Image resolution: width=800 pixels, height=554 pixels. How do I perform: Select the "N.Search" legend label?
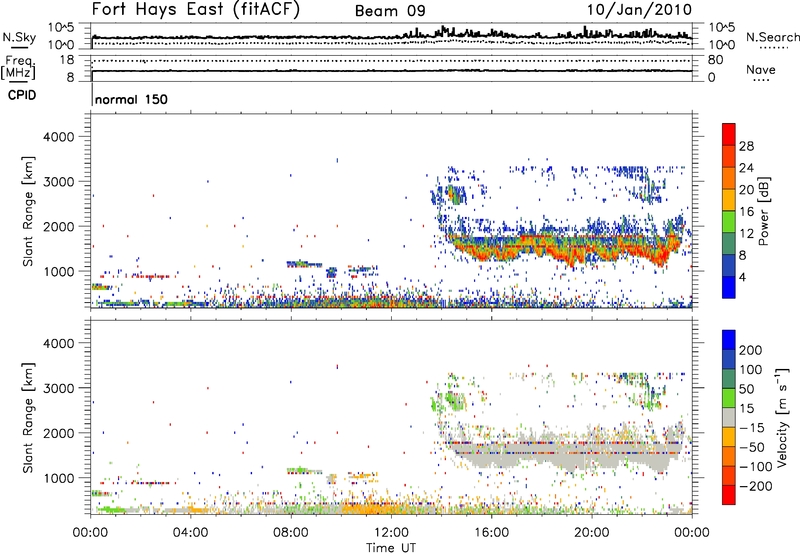[772, 37]
